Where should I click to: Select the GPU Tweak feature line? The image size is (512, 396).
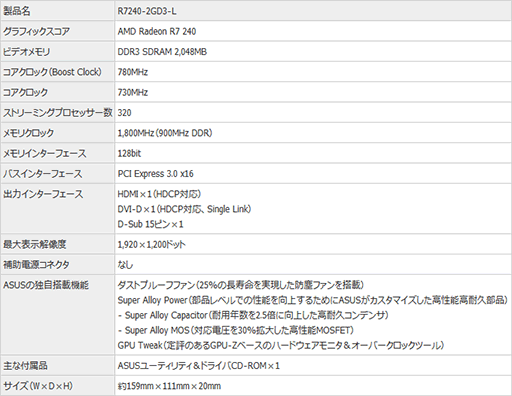point(281,345)
